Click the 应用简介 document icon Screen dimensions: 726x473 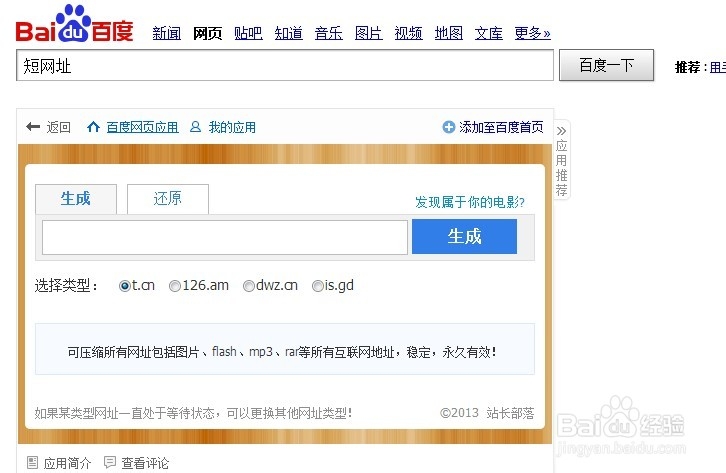(x=32, y=462)
